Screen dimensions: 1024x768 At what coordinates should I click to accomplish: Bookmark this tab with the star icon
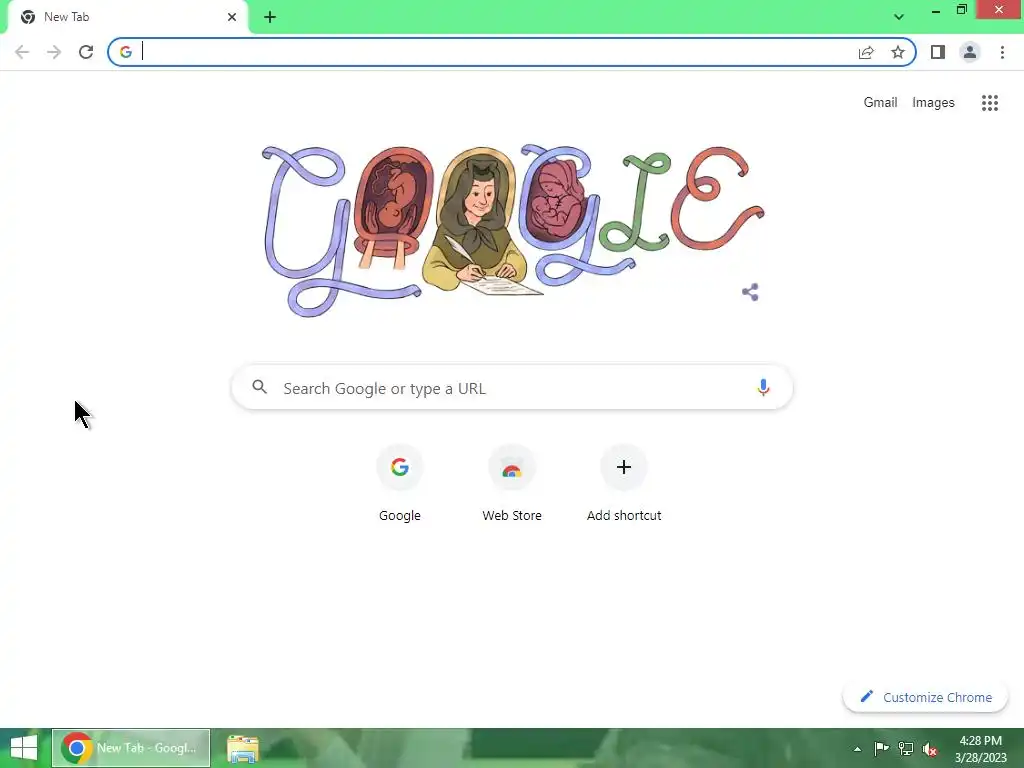tap(898, 52)
